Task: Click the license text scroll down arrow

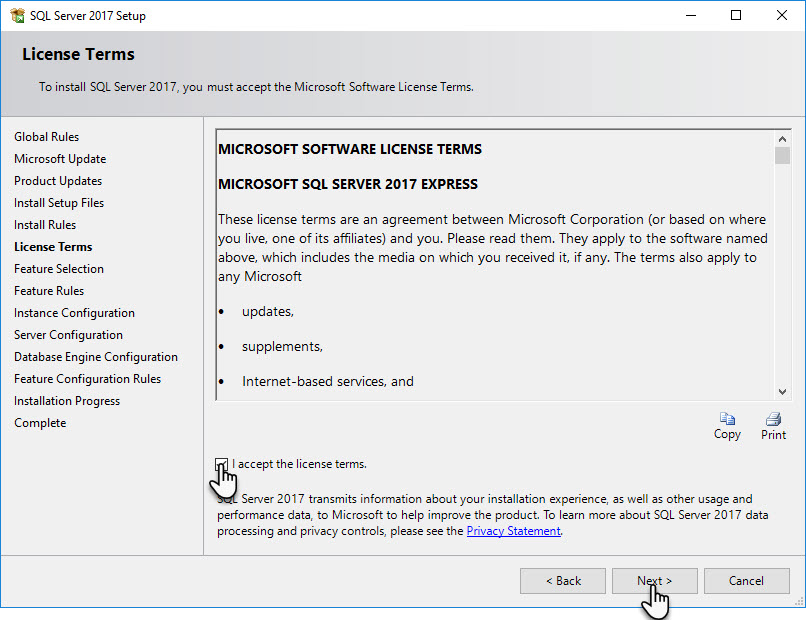Action: click(782, 392)
